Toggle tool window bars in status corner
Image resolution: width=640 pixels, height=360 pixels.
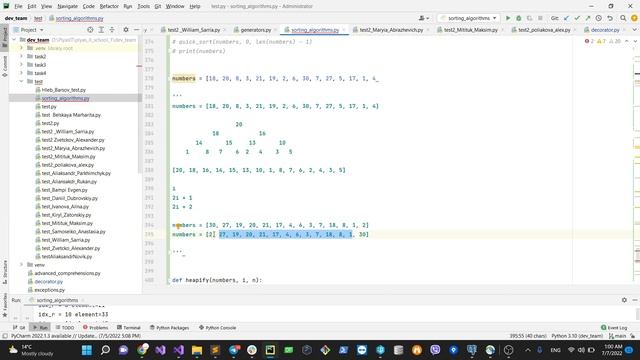coord(4,336)
